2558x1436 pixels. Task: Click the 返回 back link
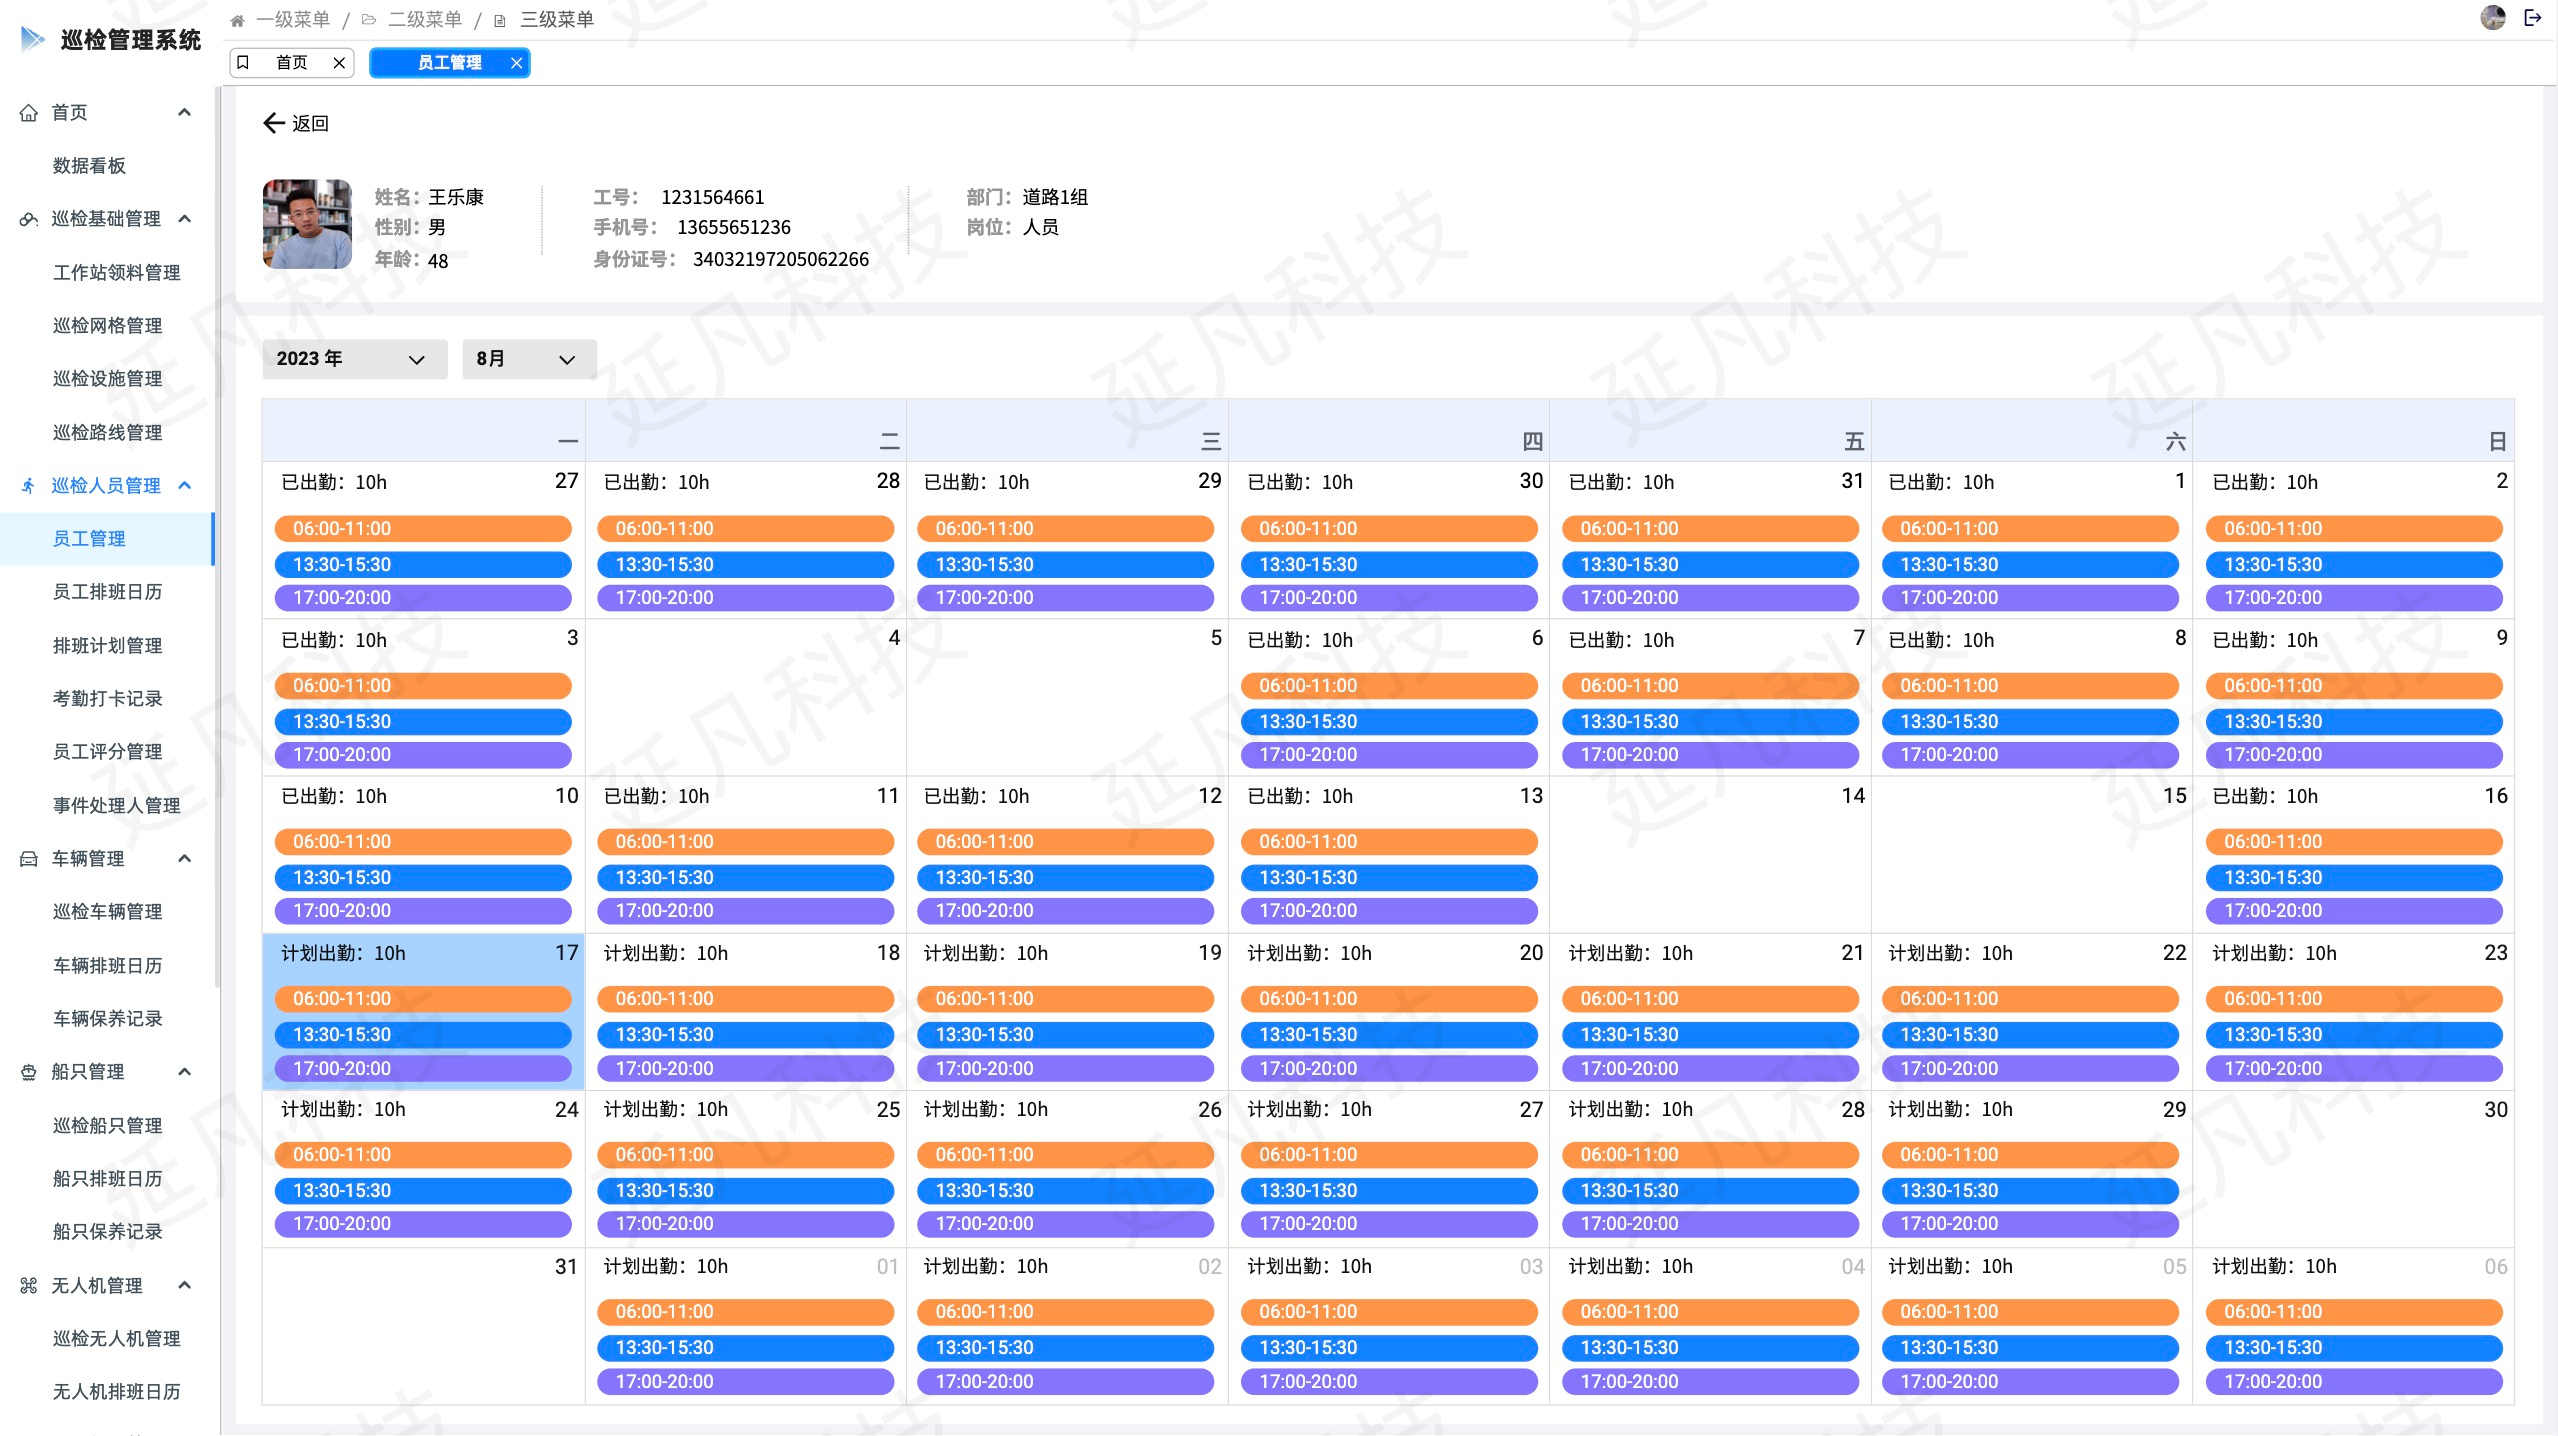click(310, 123)
